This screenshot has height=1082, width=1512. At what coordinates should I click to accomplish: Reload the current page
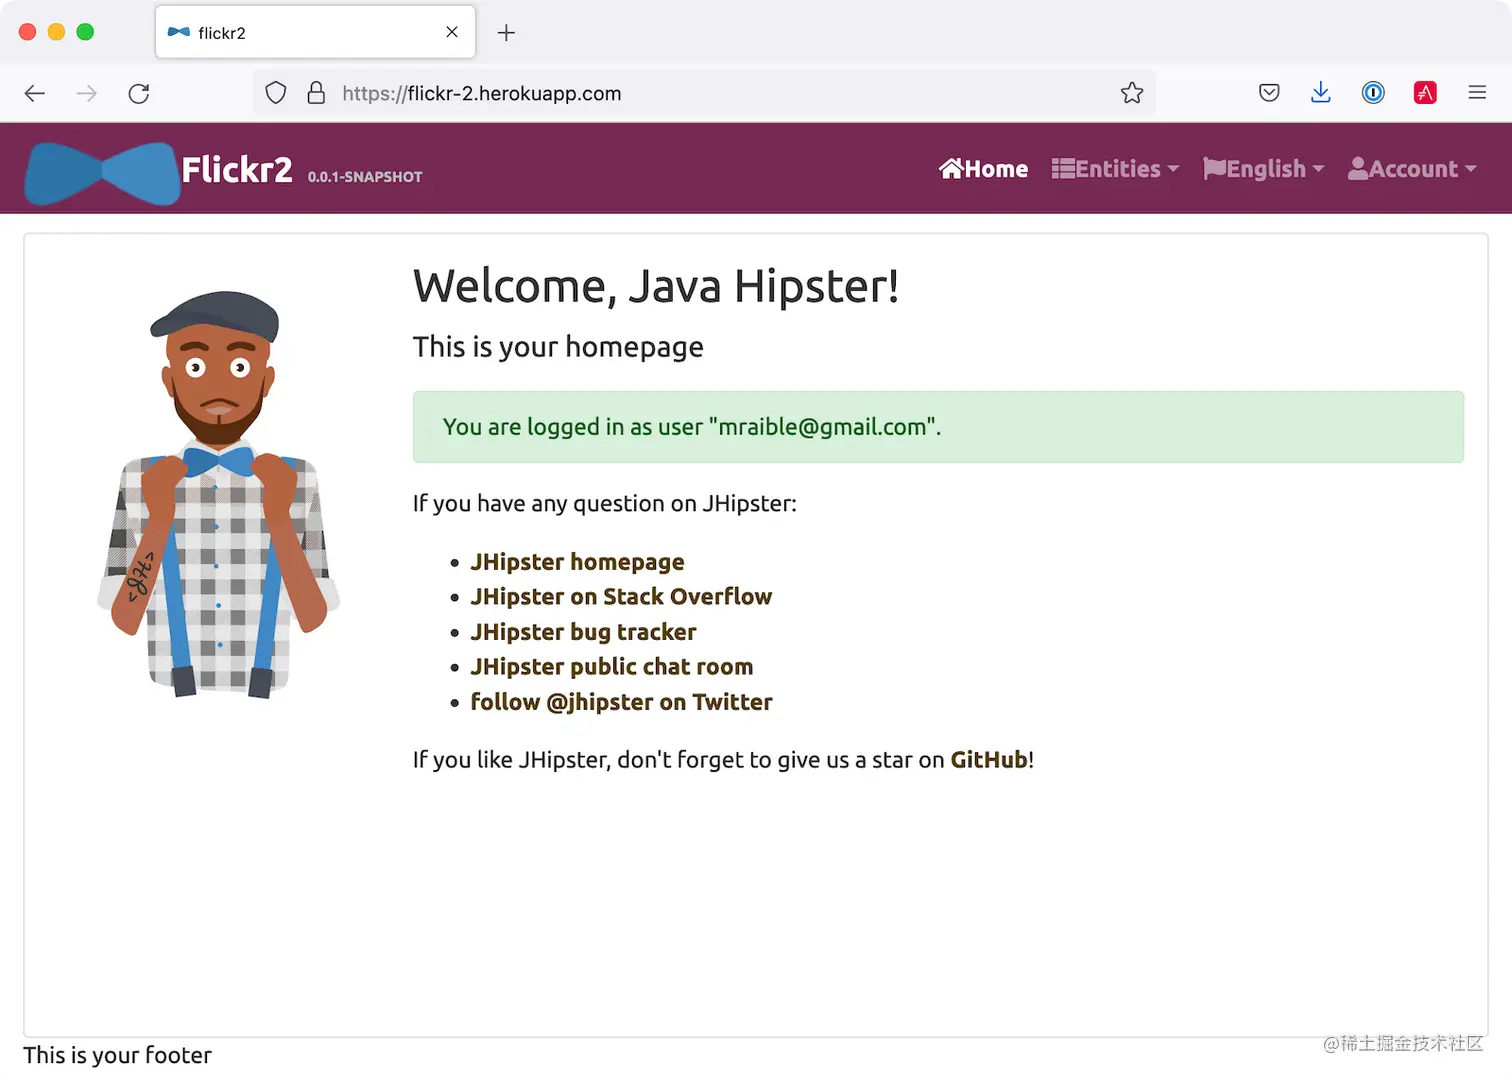click(x=139, y=93)
